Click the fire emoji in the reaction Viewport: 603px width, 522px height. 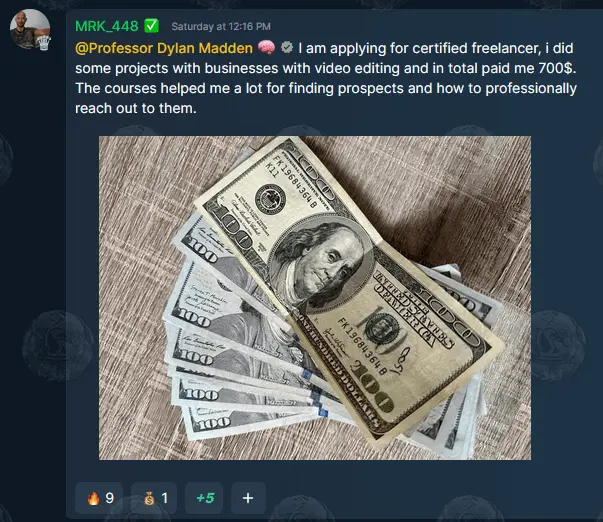pyautogui.click(x=93, y=498)
